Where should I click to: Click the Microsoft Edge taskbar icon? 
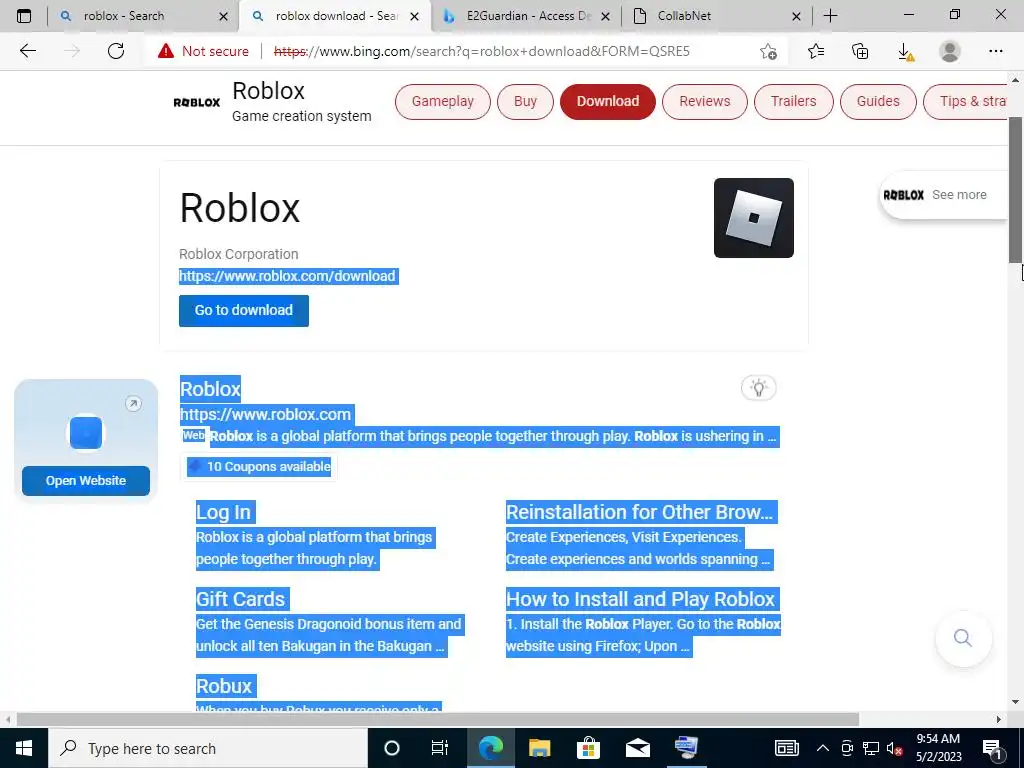tap(490, 748)
